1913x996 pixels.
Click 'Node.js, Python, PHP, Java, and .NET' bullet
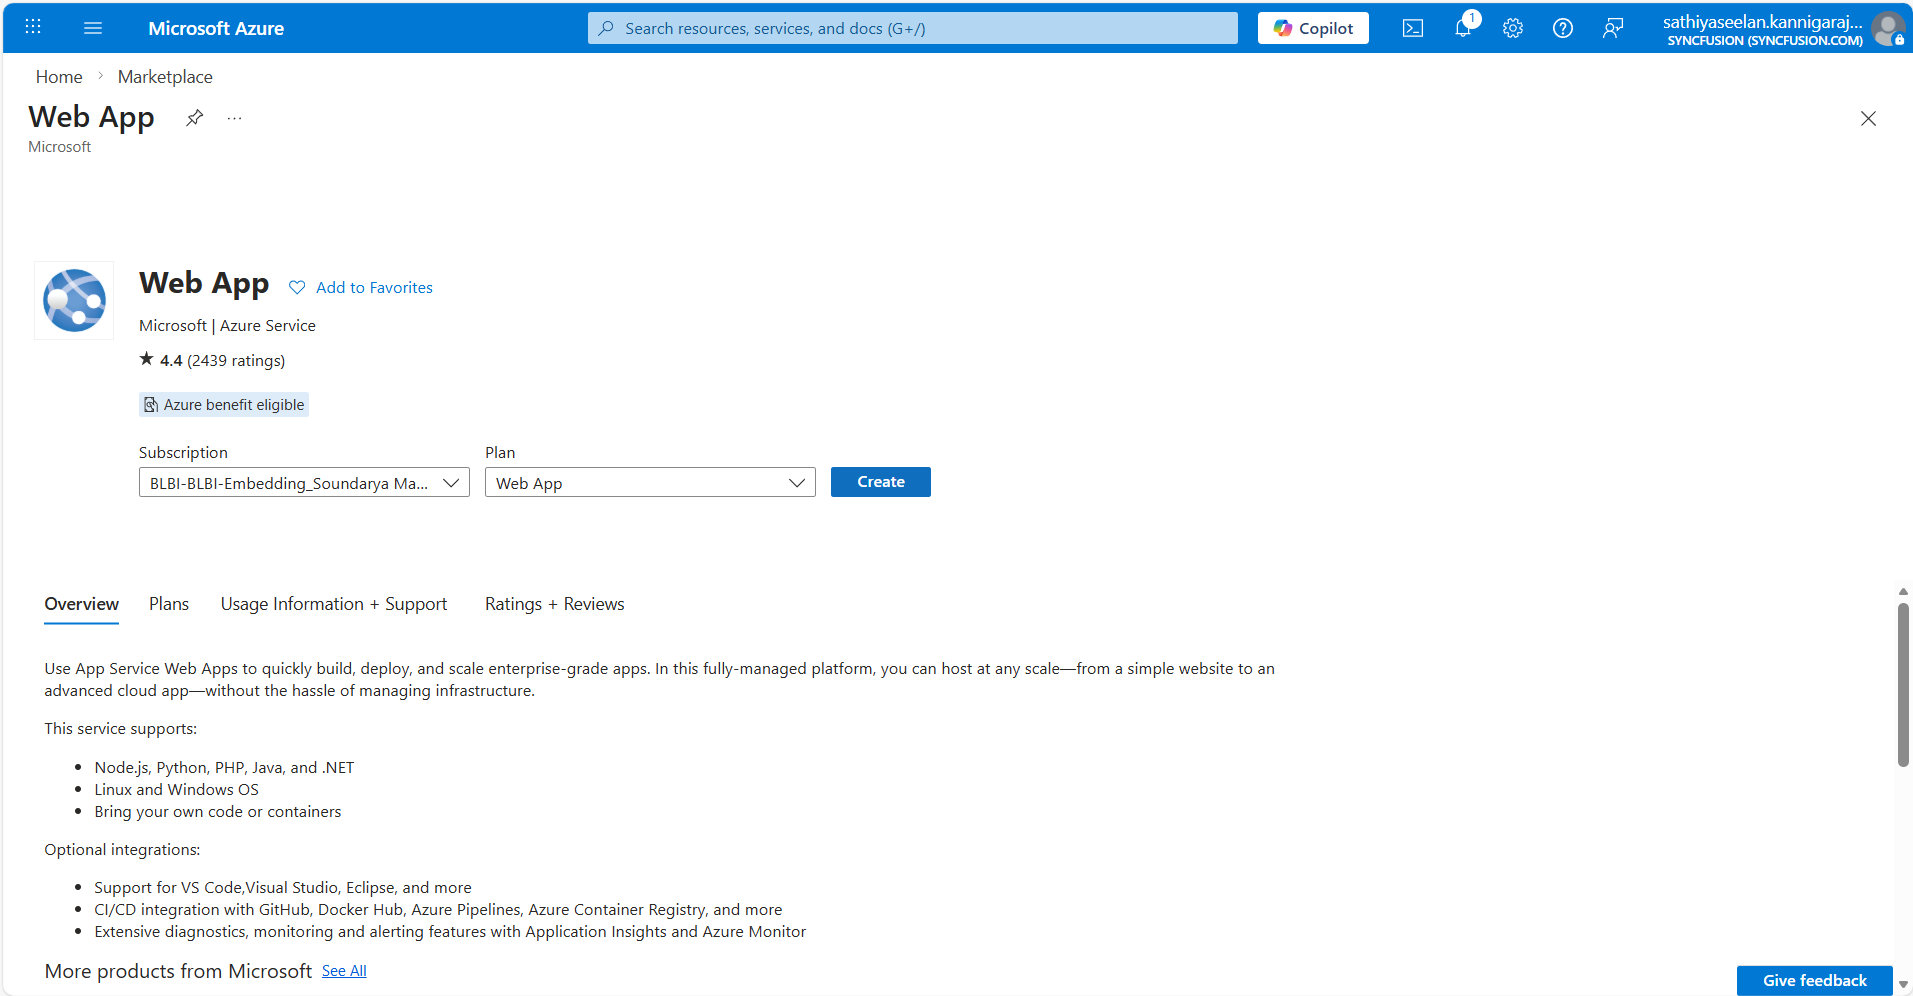tap(224, 768)
